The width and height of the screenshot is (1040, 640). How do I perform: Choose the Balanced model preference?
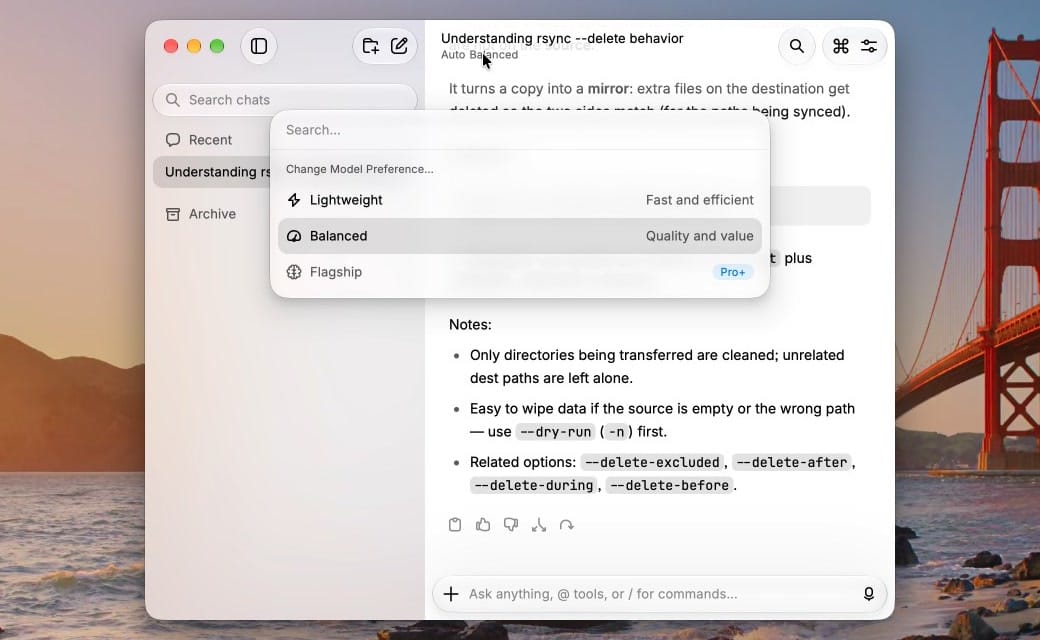coord(520,236)
